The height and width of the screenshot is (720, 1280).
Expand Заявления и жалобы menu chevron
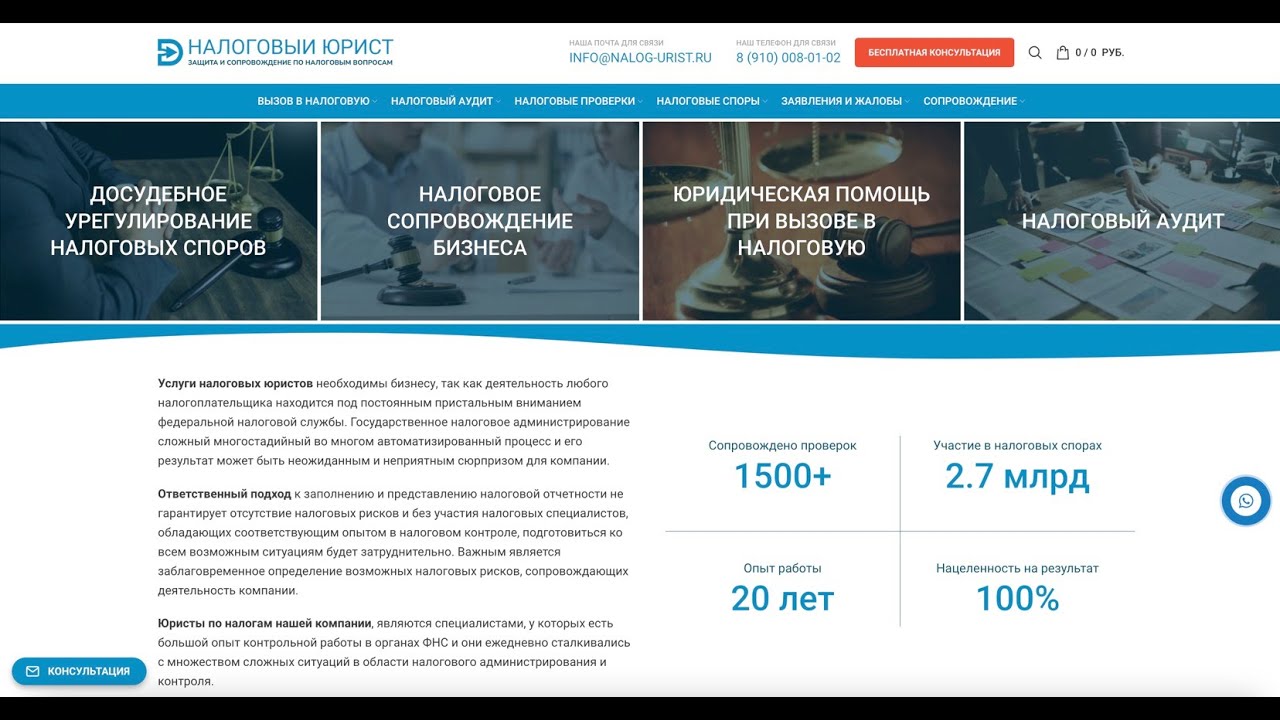(x=907, y=101)
